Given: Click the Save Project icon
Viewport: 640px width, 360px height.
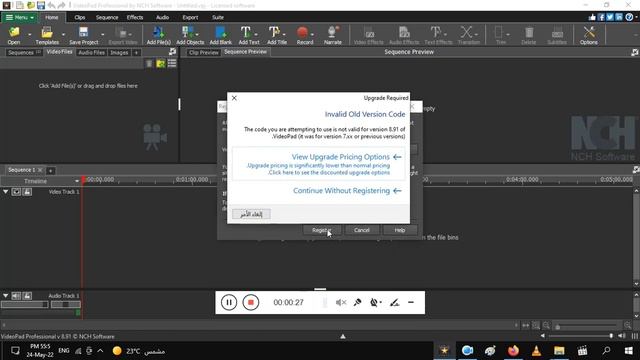Looking at the screenshot, I should [83, 32].
